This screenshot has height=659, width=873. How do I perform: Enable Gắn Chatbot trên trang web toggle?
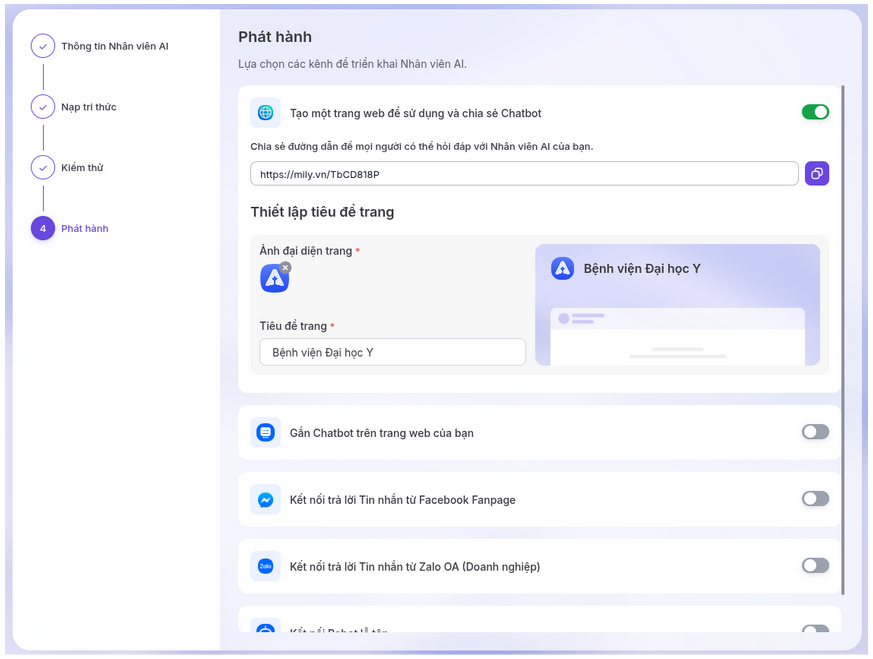point(815,432)
